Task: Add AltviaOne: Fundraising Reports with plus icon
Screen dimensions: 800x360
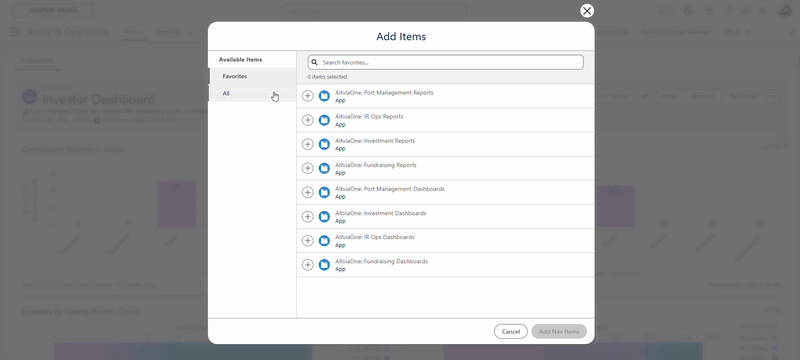Action: tap(308, 168)
